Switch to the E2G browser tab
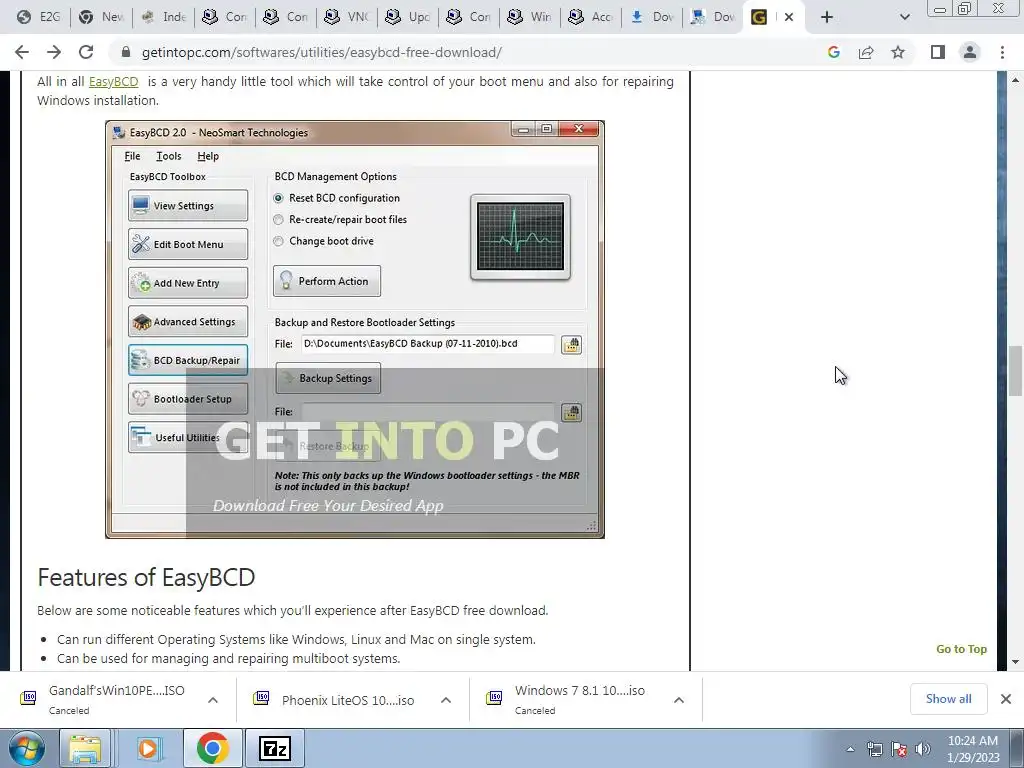The height and width of the screenshot is (768, 1024). click(39, 17)
